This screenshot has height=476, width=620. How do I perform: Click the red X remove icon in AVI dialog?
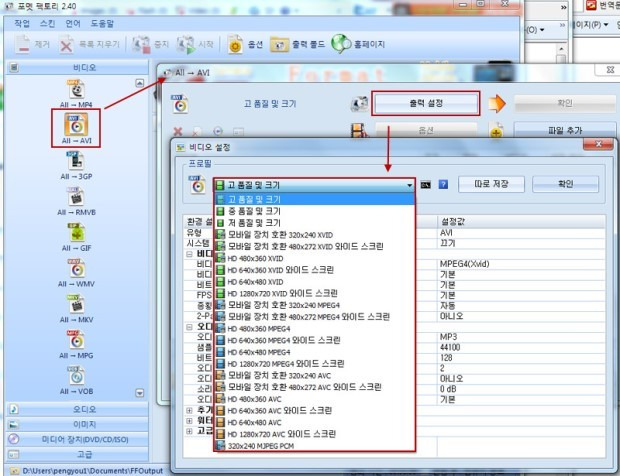[178, 131]
